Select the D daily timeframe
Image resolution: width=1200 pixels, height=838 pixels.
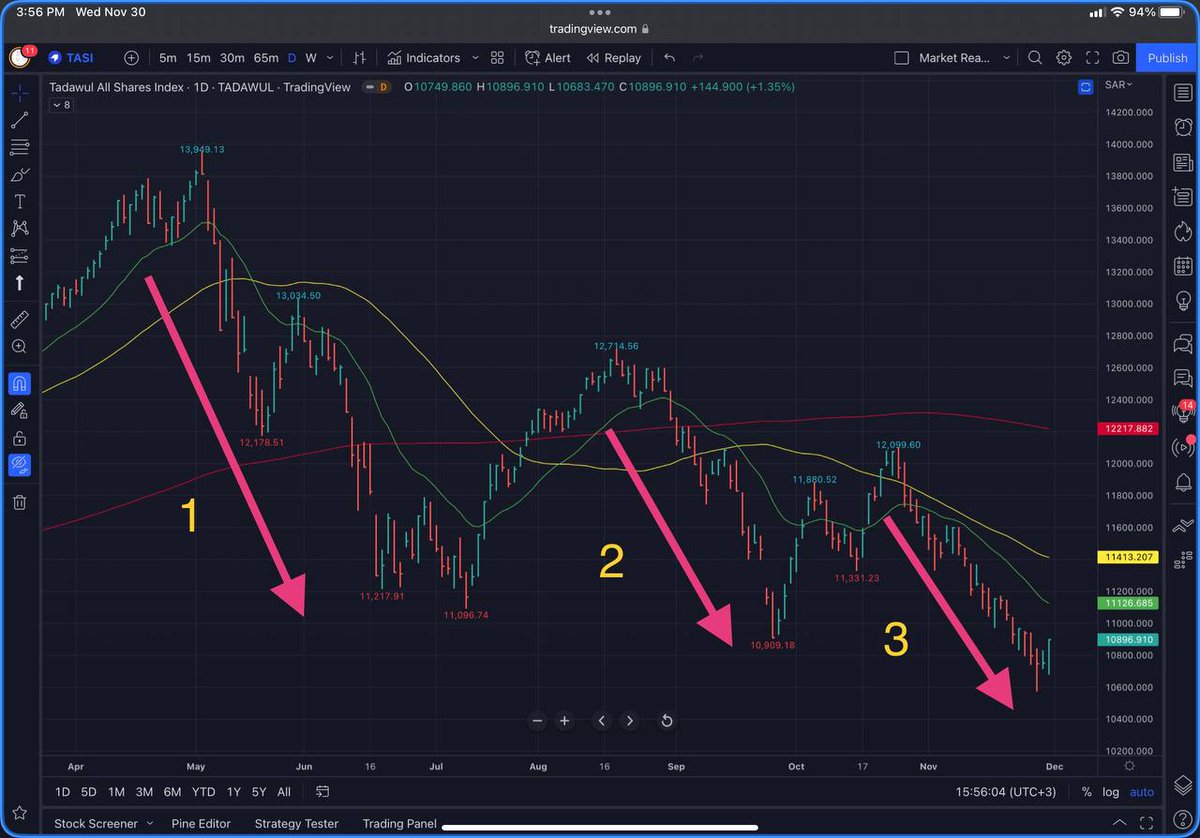pos(292,58)
